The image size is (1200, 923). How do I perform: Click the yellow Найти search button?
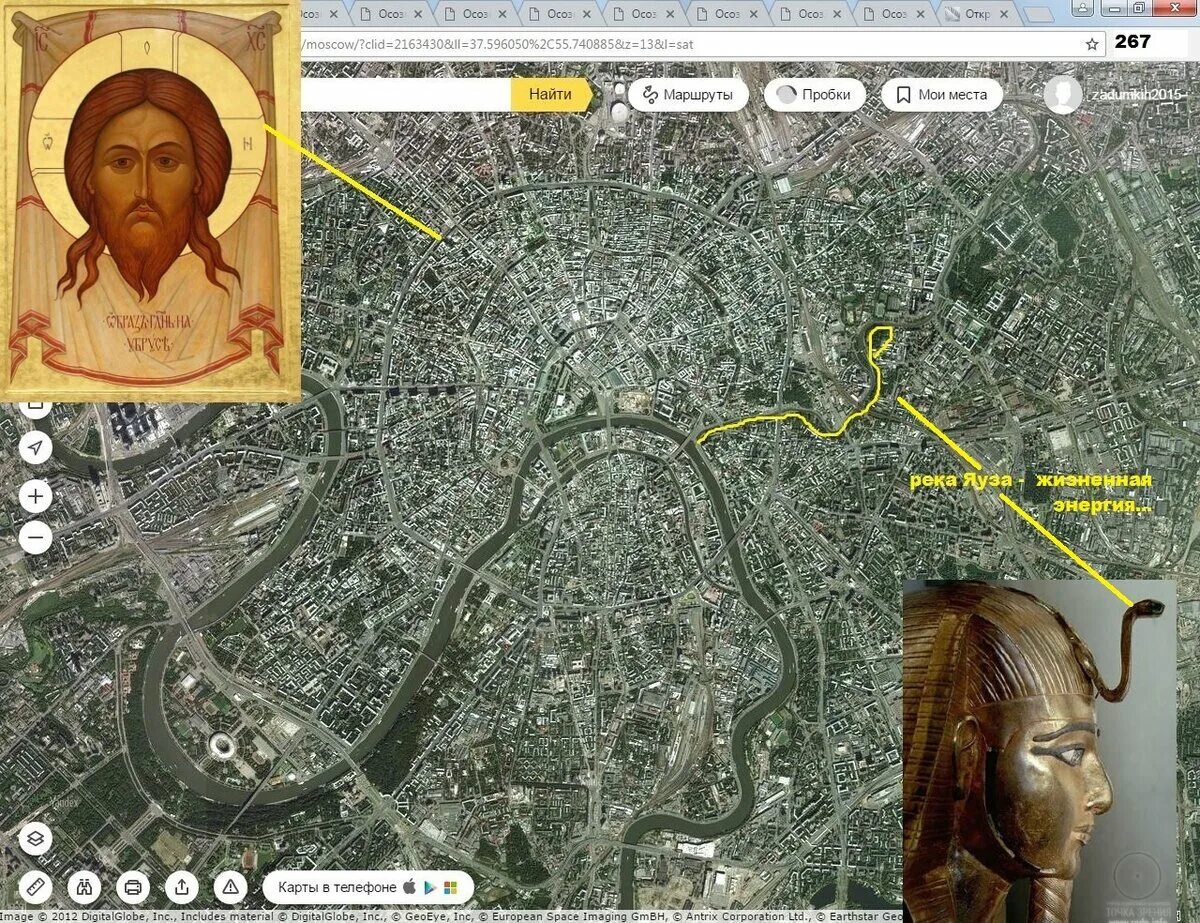click(x=552, y=94)
